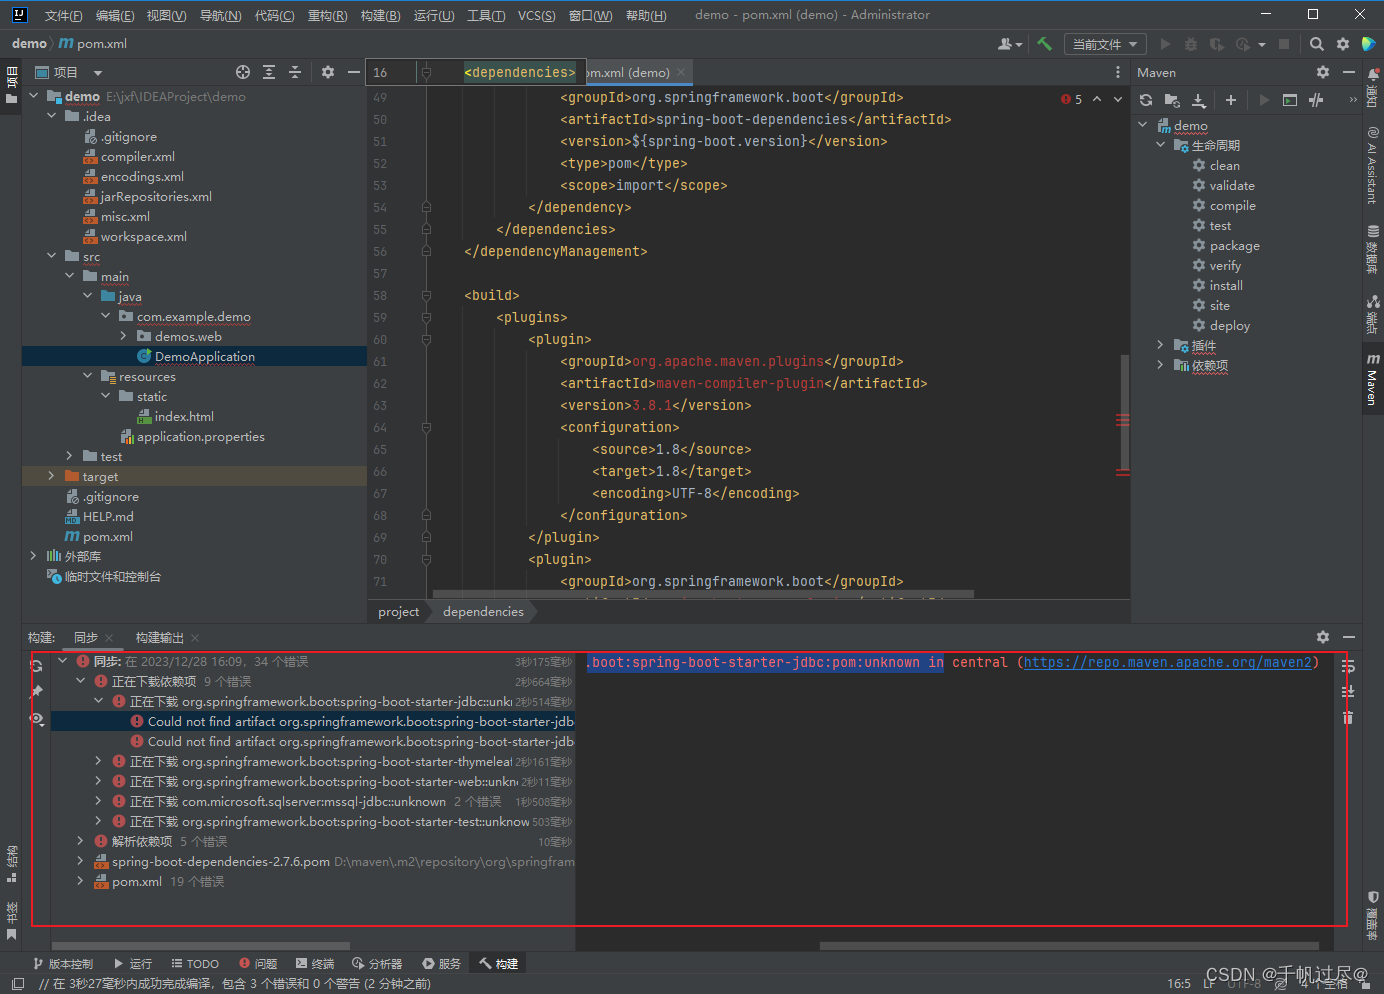Image resolution: width=1384 pixels, height=994 pixels.
Task: Reload all Maven projects
Action: coord(1146,100)
